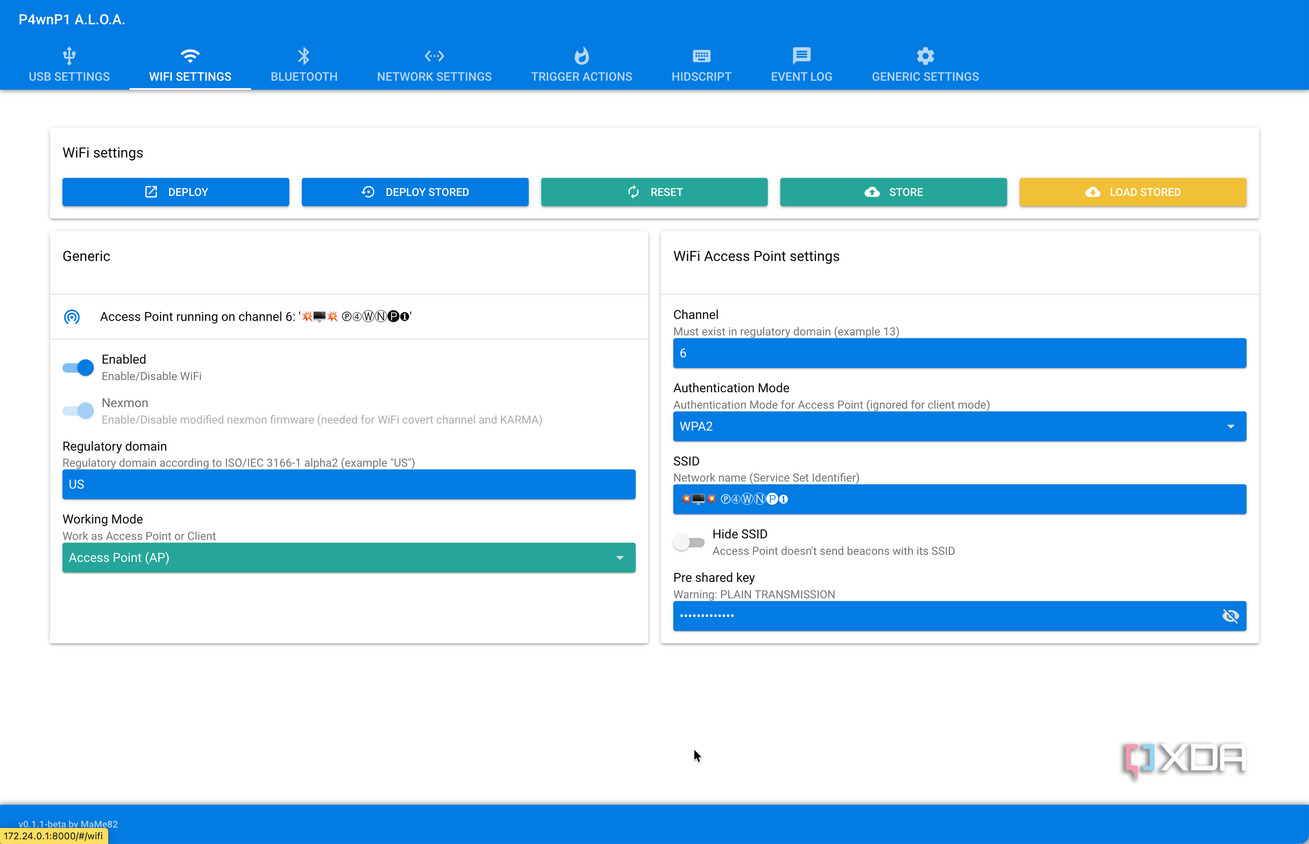Image resolution: width=1309 pixels, height=844 pixels.
Task: Click the refresh arrows icon on Reset
Action: pyautogui.click(x=633, y=192)
